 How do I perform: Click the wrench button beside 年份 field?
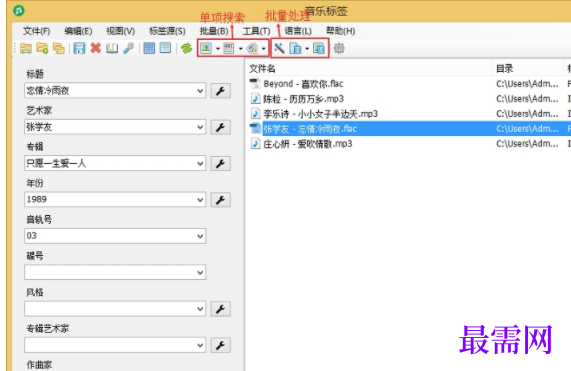[220, 200]
